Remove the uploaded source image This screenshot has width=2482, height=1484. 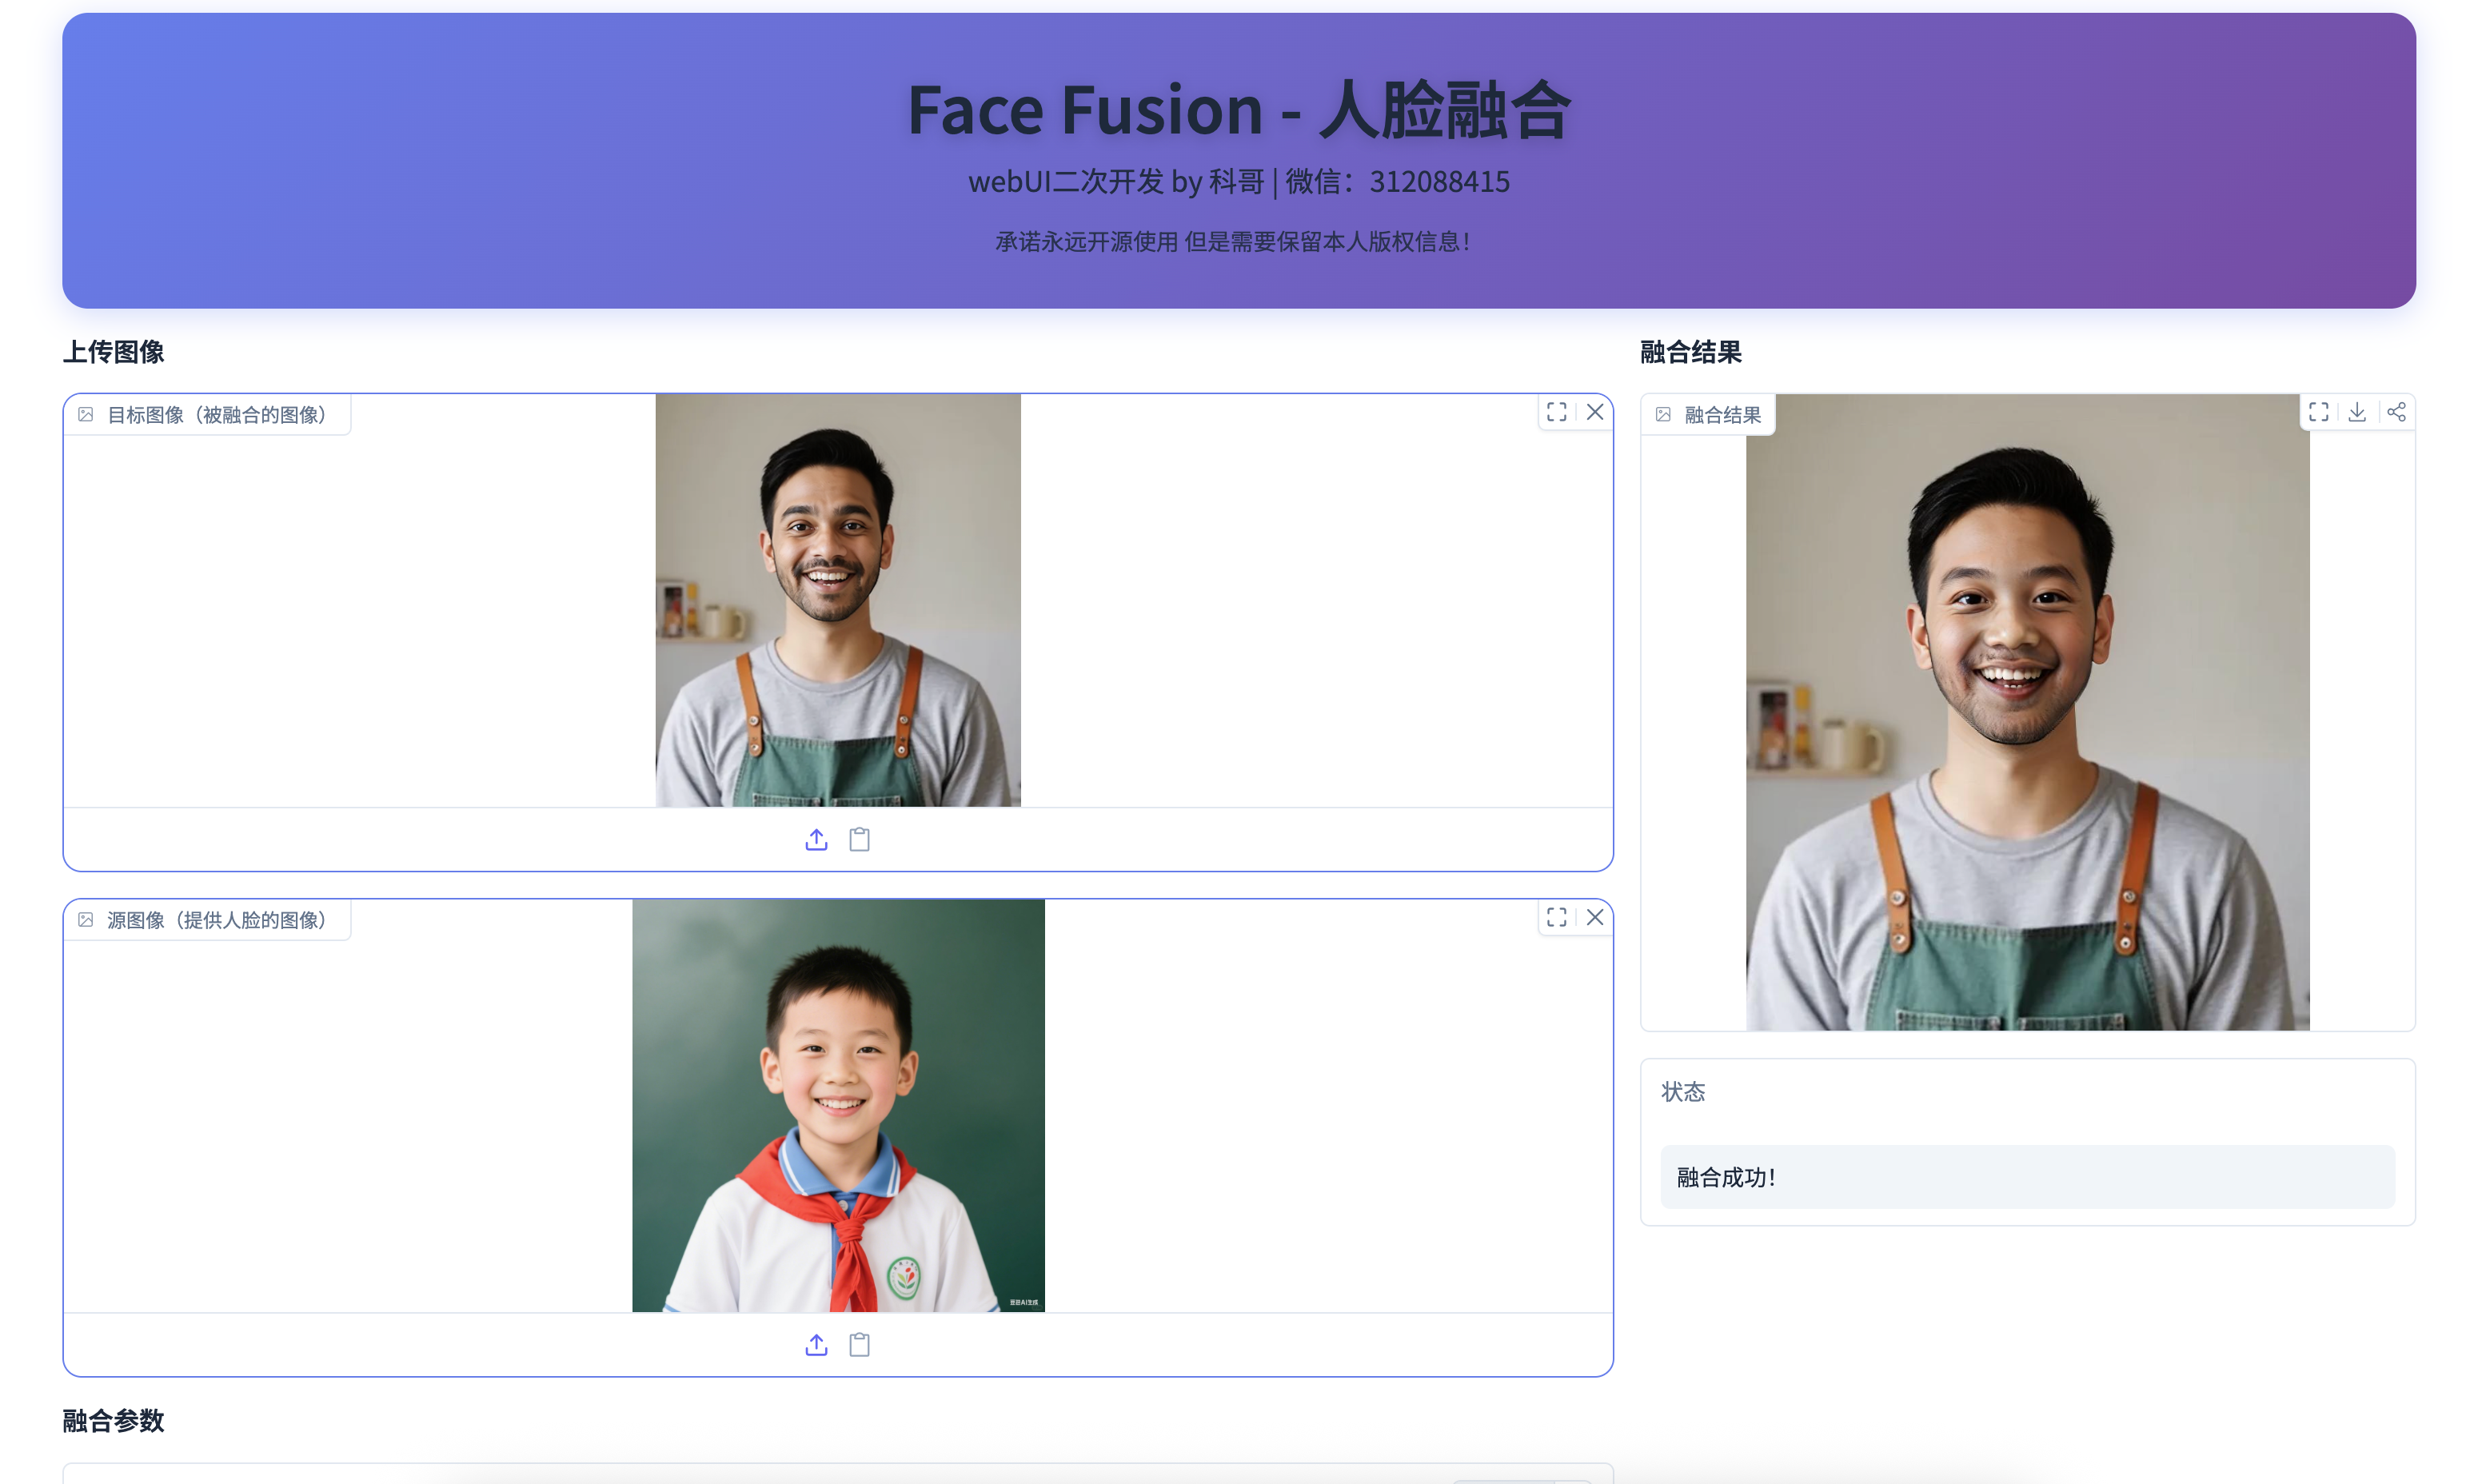point(1596,917)
